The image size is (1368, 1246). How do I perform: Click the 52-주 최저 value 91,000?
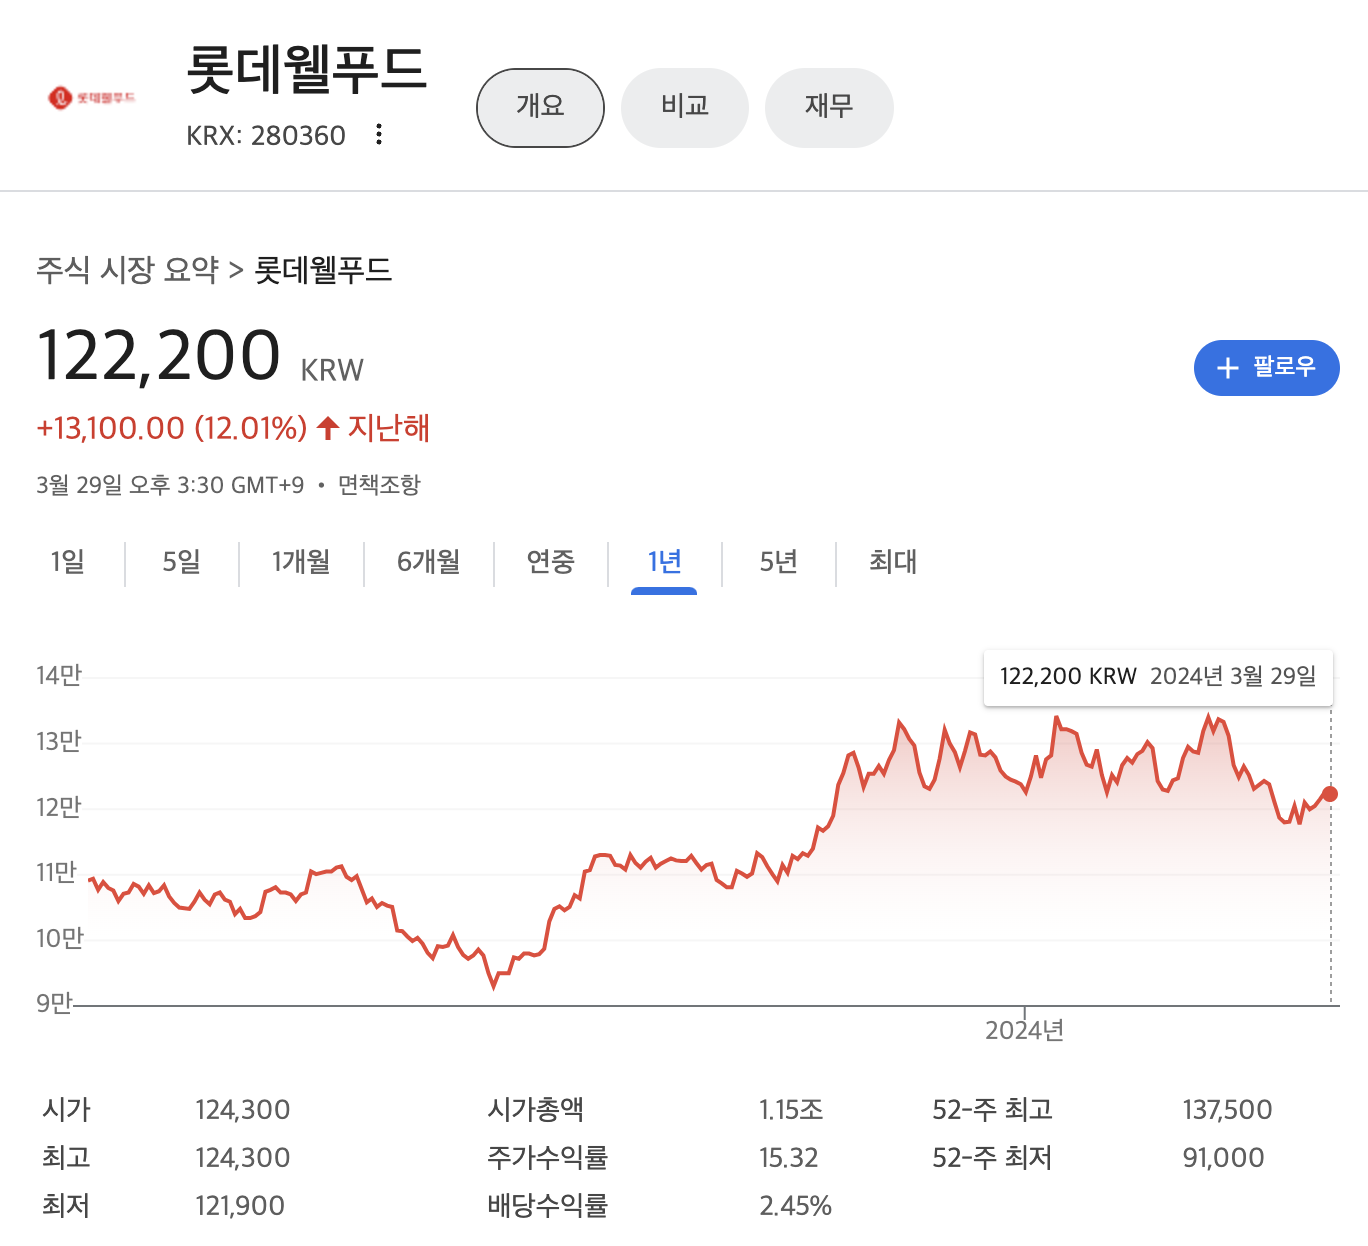[x=1223, y=1157]
